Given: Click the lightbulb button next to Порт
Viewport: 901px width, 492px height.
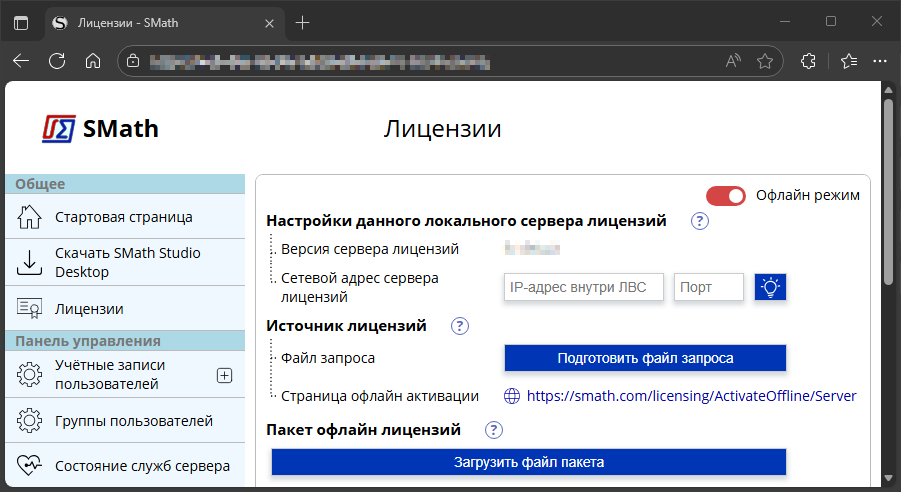Looking at the screenshot, I should coord(770,287).
